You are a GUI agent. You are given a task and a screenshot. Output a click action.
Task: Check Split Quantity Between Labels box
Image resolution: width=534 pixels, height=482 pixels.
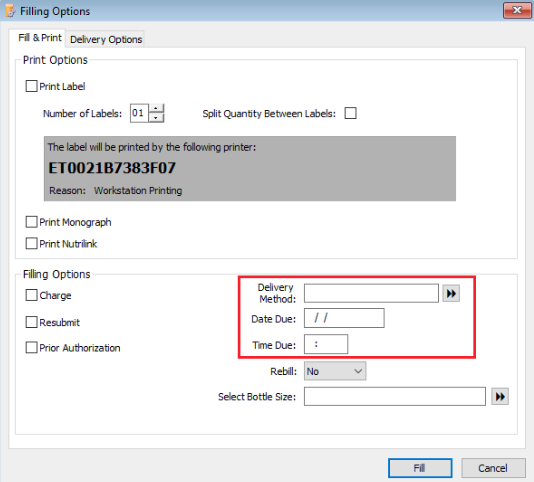(350, 113)
